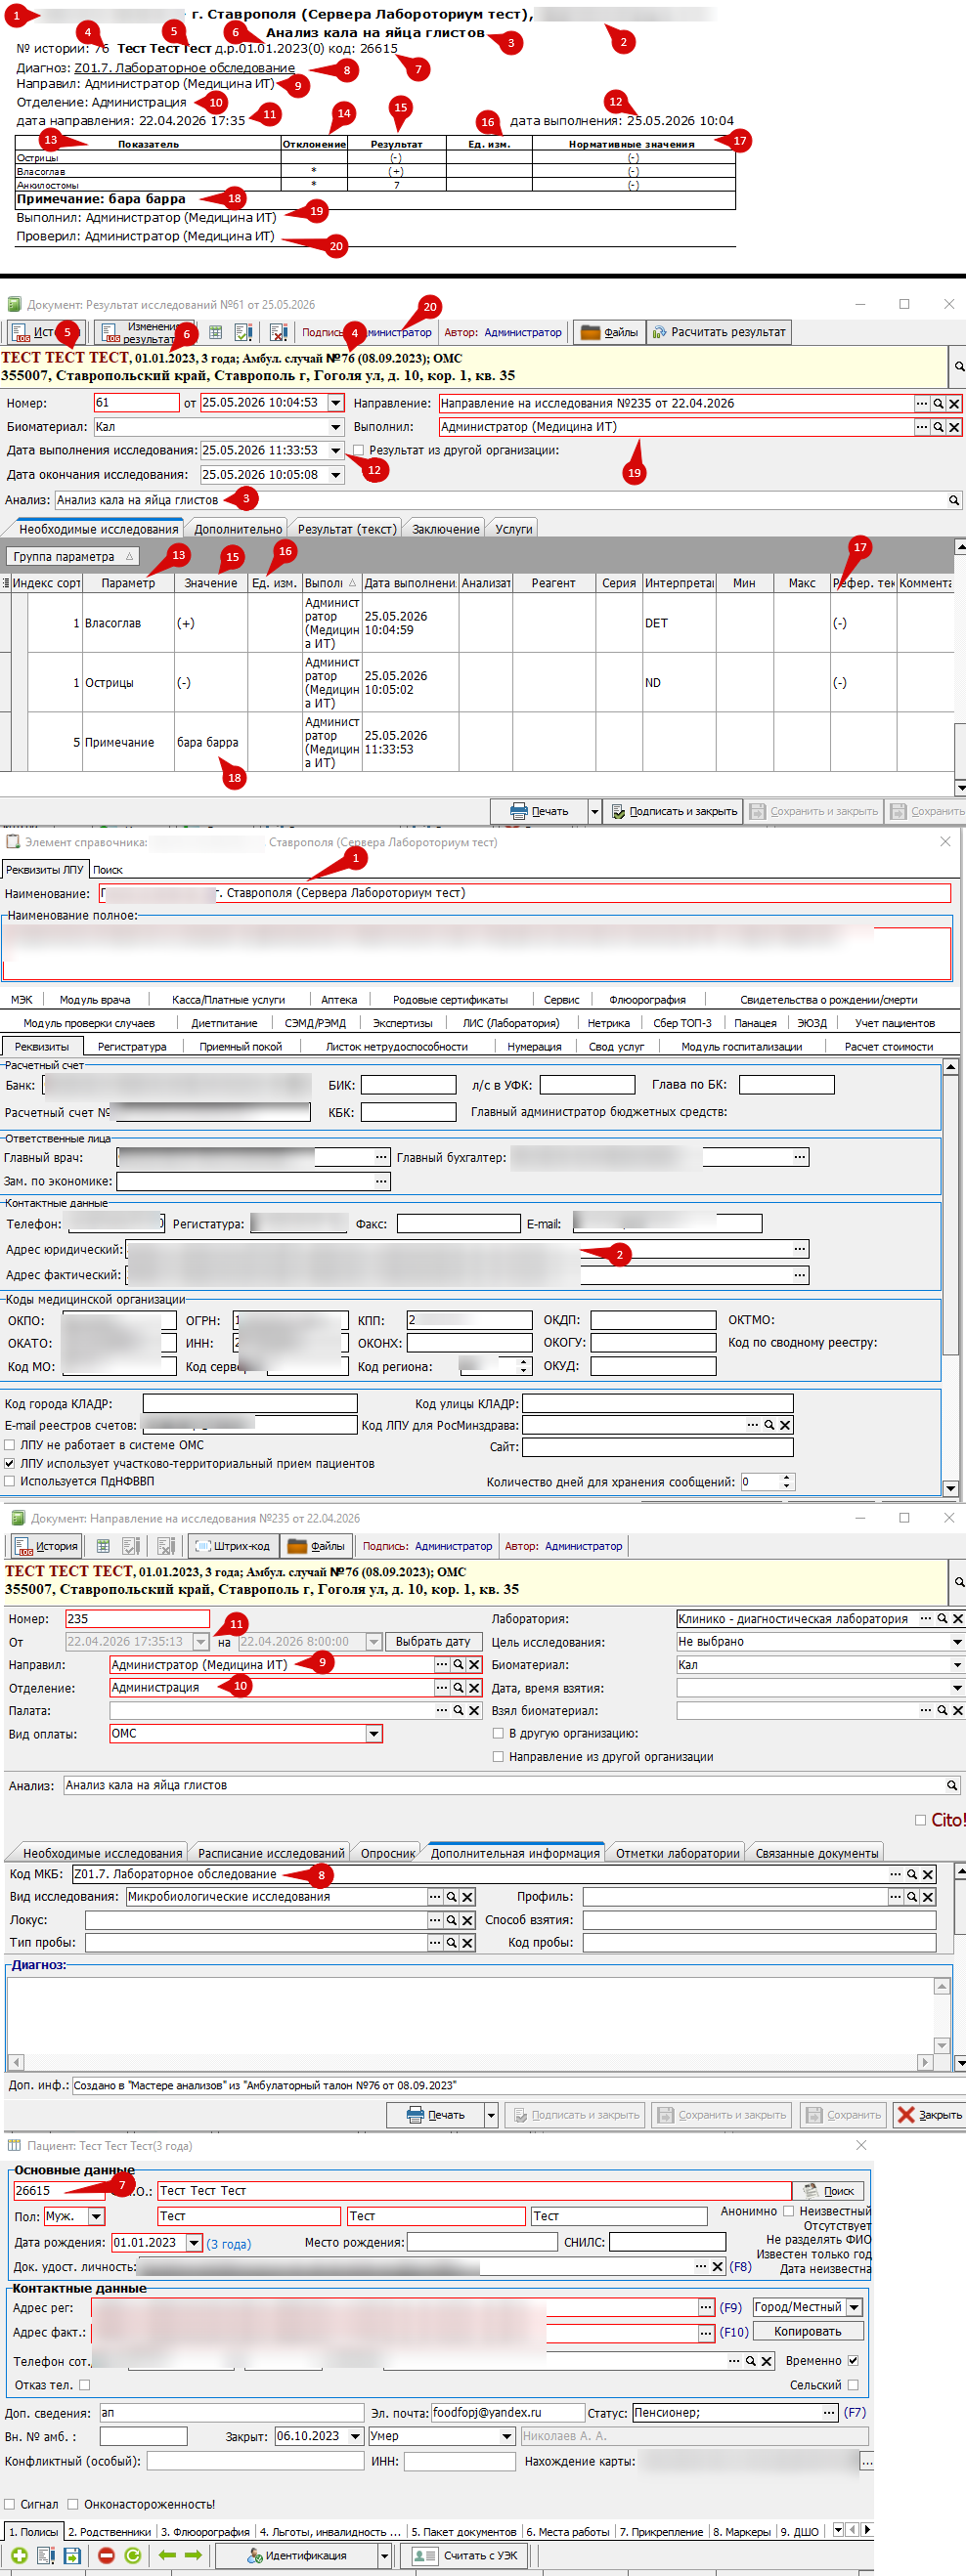Screen dimensions: 966x2576
Task: Click ellipsis next to Главный врач field
Action: (x=381, y=1157)
